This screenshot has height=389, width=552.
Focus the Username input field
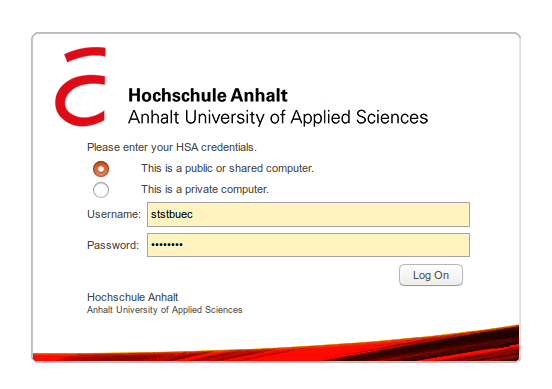coord(308,214)
